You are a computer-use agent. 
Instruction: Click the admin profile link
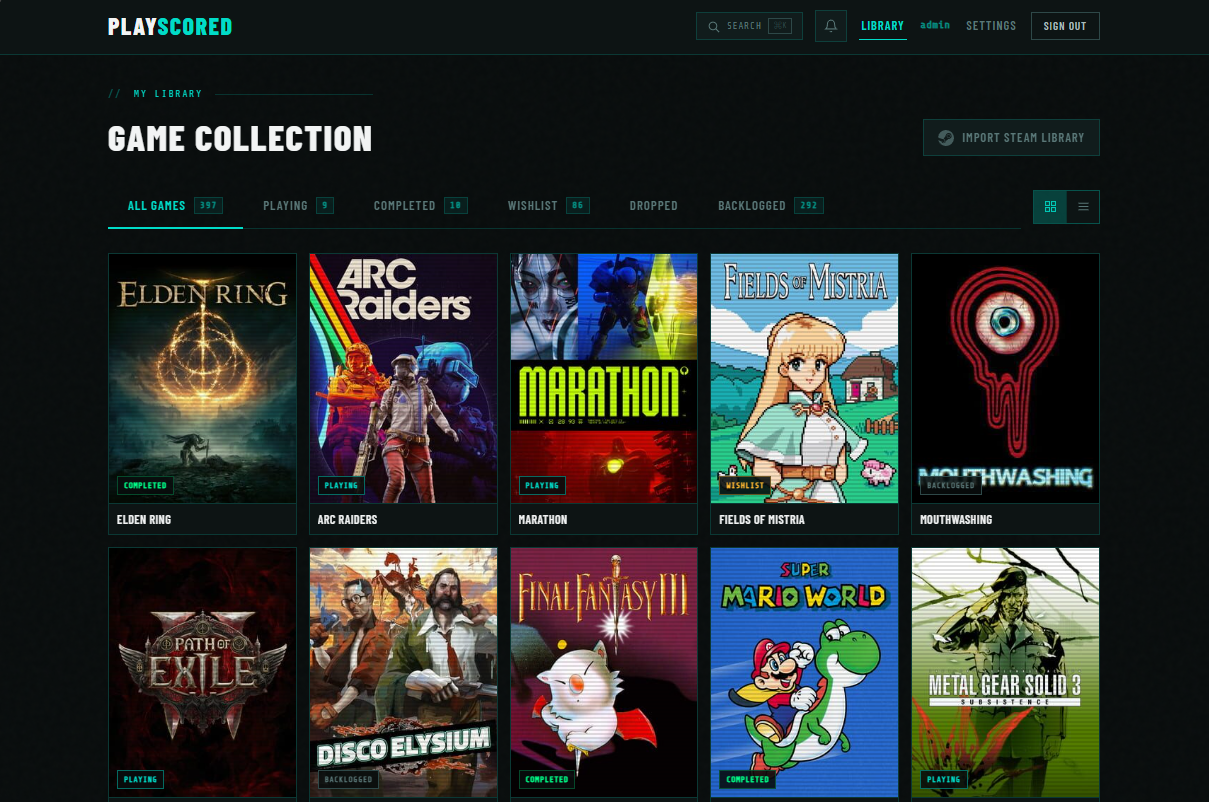[935, 25]
